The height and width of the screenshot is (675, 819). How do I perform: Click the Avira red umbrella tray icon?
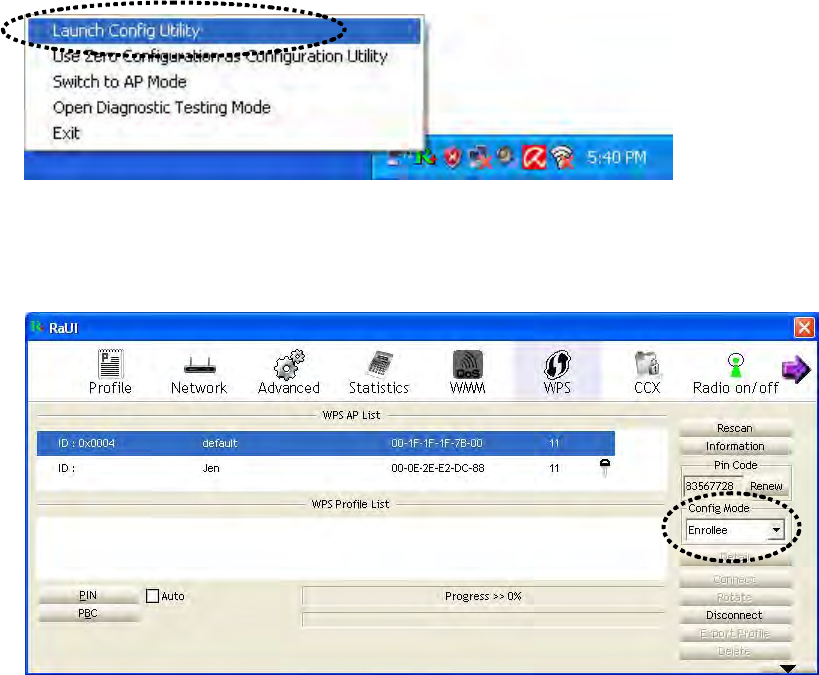534,157
